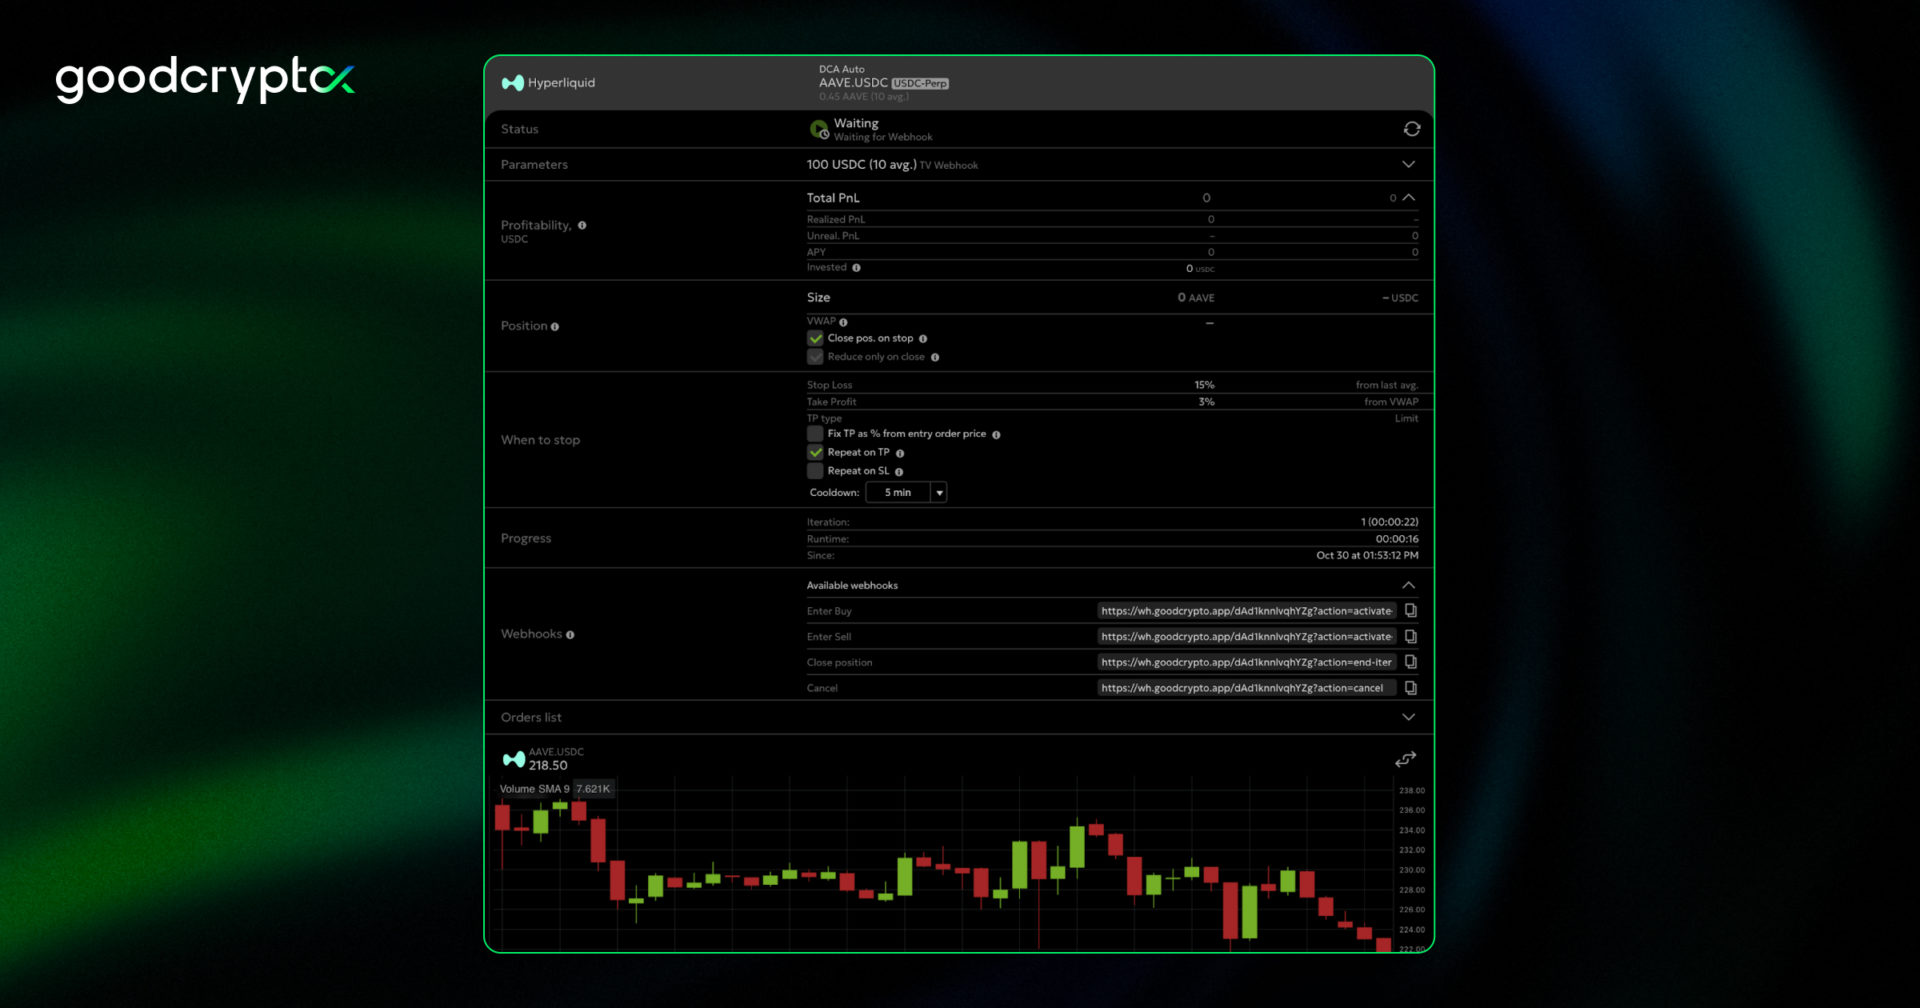1920x1008 pixels.
Task: Click the chart symbol swap arrows icon
Action: click(1405, 759)
